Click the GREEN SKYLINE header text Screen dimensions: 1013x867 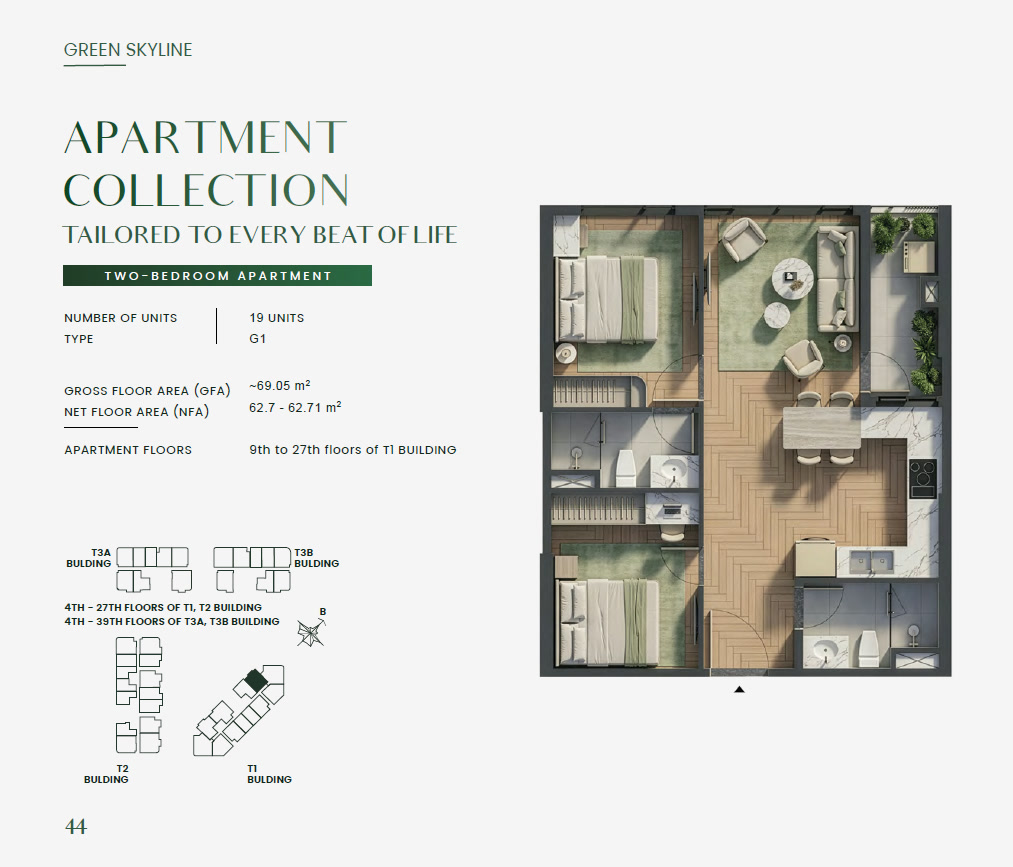128,50
